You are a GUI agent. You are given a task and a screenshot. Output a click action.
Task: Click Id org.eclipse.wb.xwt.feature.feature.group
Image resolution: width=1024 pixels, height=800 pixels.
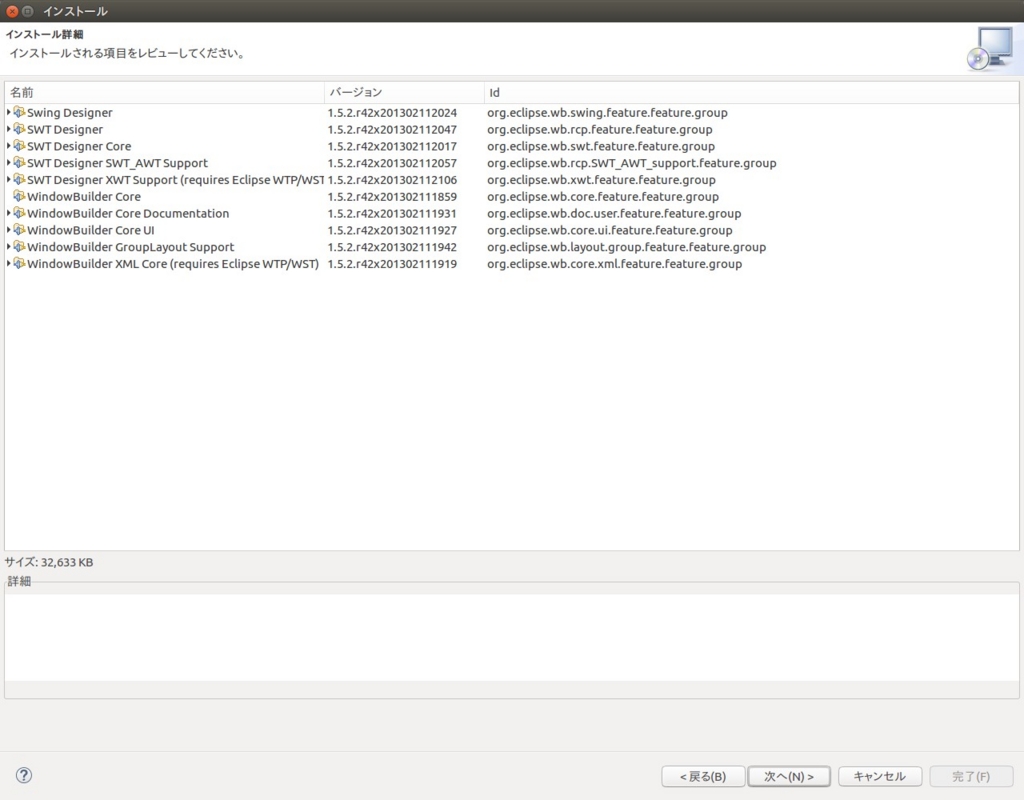[601, 180]
